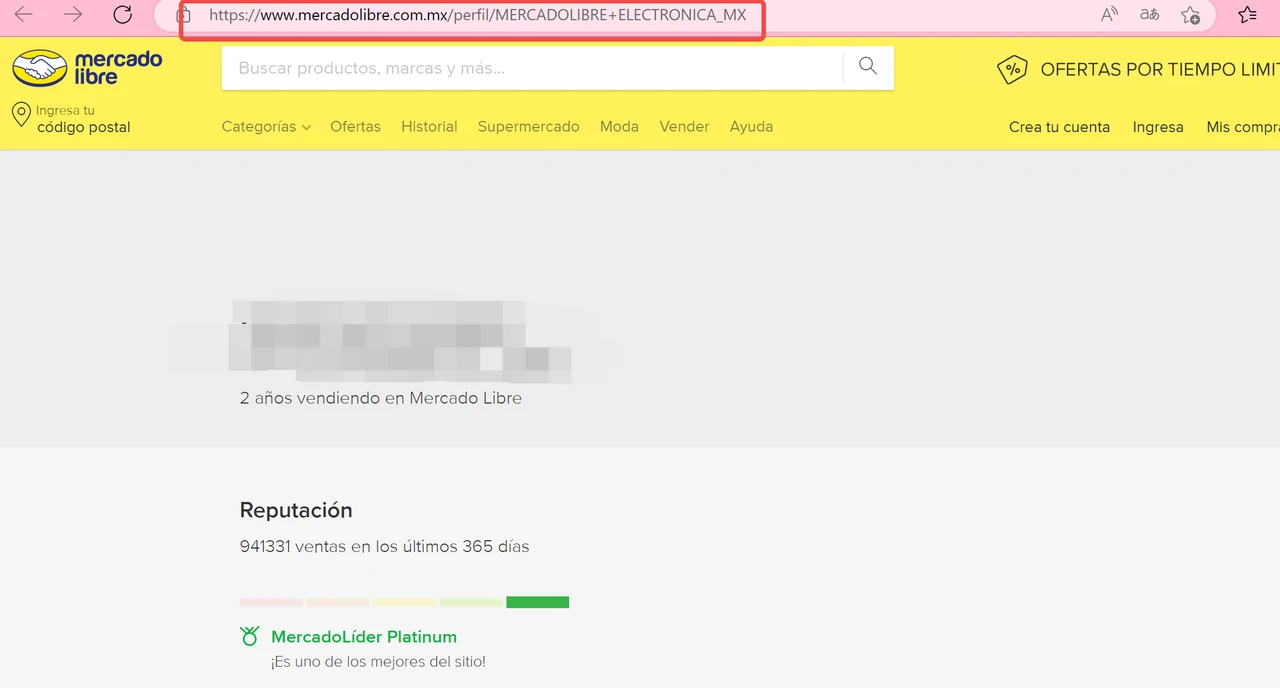This screenshot has height=688, width=1280.
Task: Click the URL in the address bar
Action: pos(477,16)
